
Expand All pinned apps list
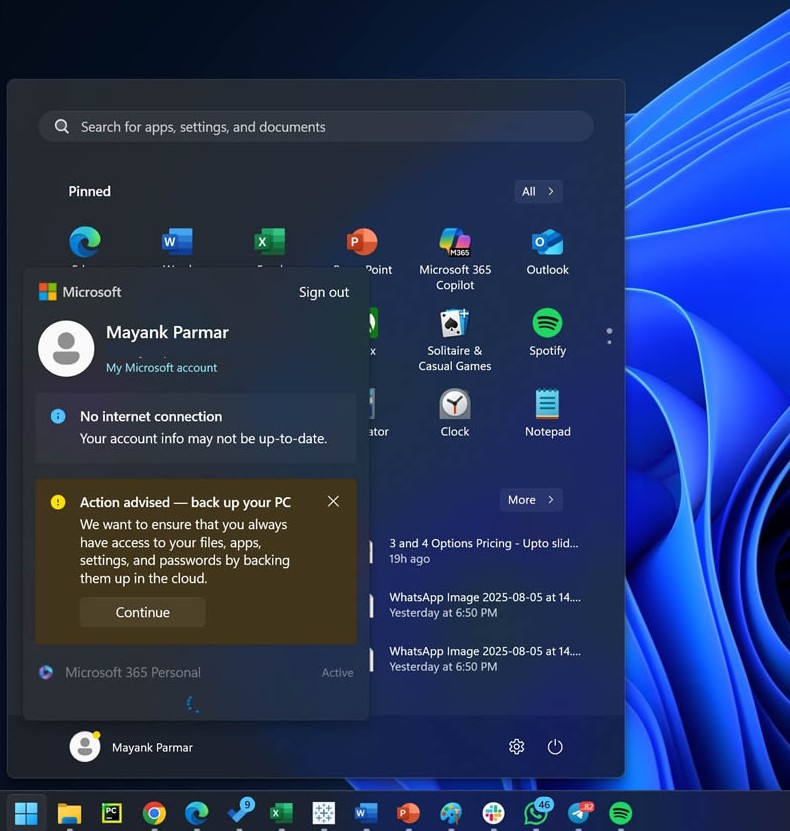(538, 191)
